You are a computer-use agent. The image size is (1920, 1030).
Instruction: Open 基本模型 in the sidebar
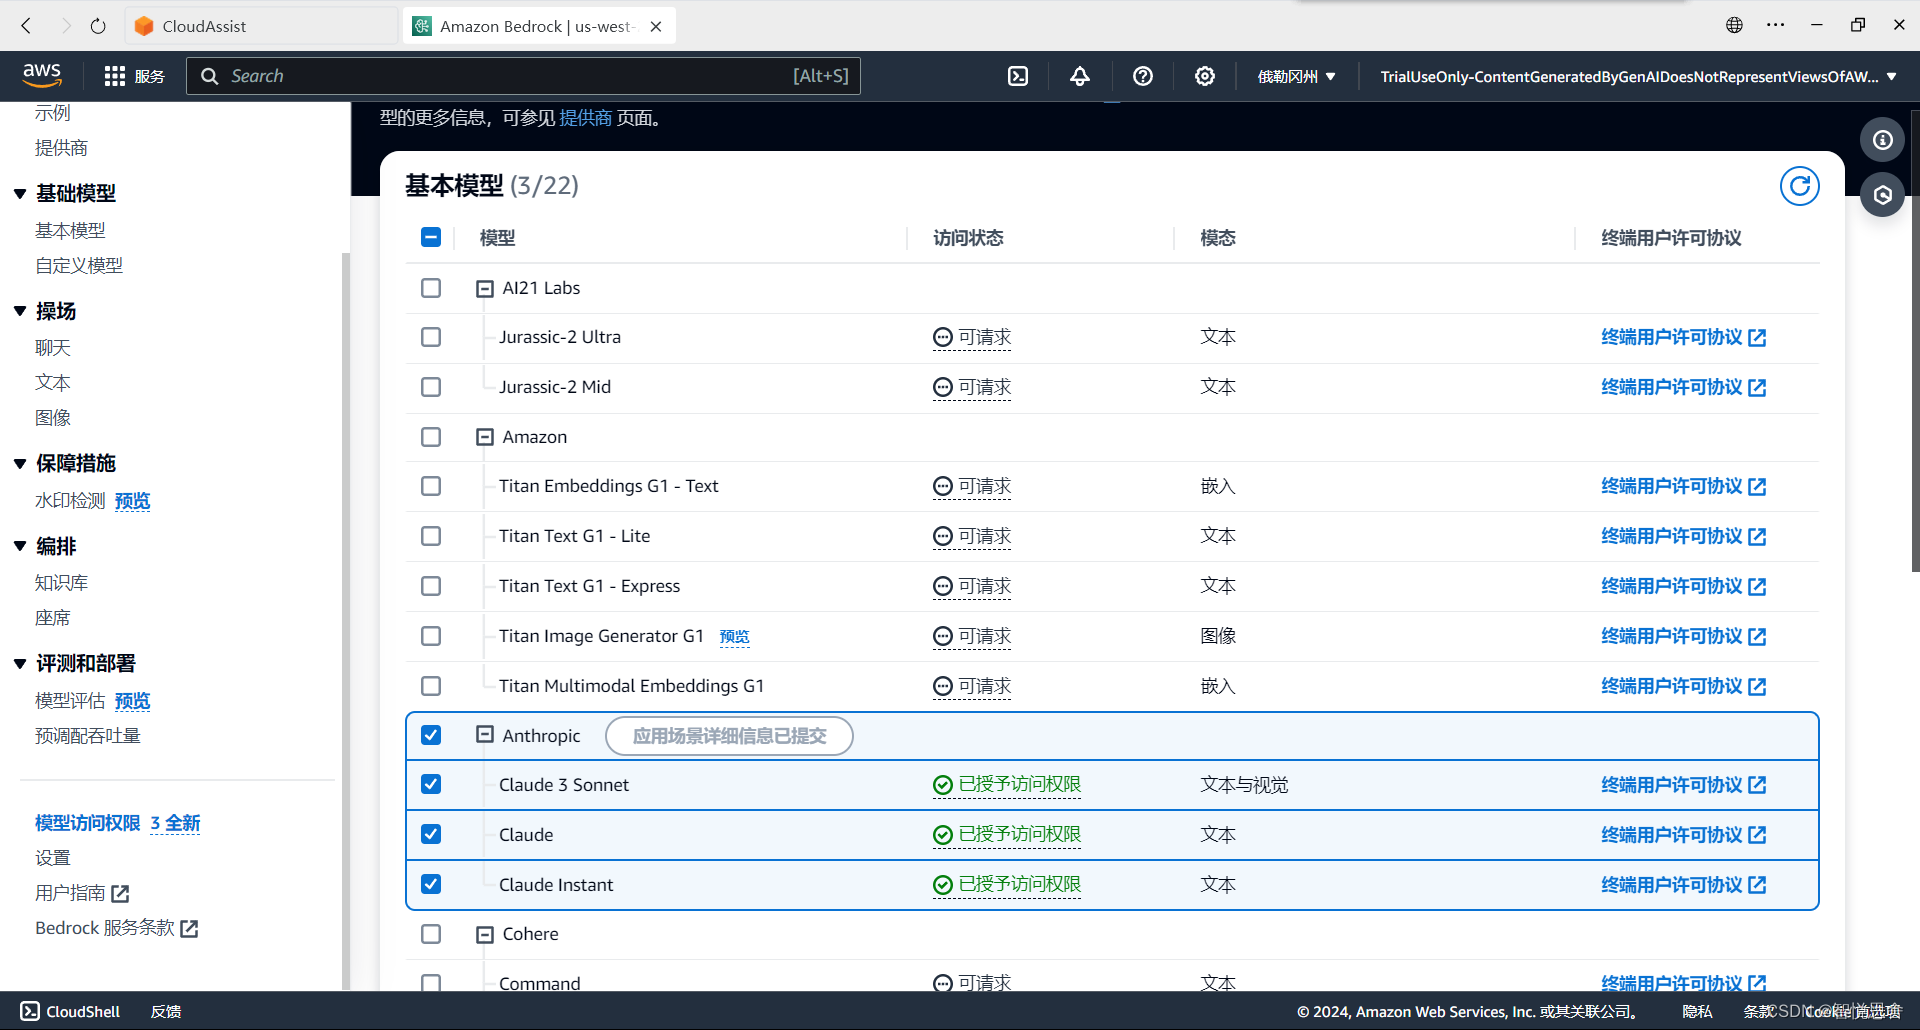[70, 231]
